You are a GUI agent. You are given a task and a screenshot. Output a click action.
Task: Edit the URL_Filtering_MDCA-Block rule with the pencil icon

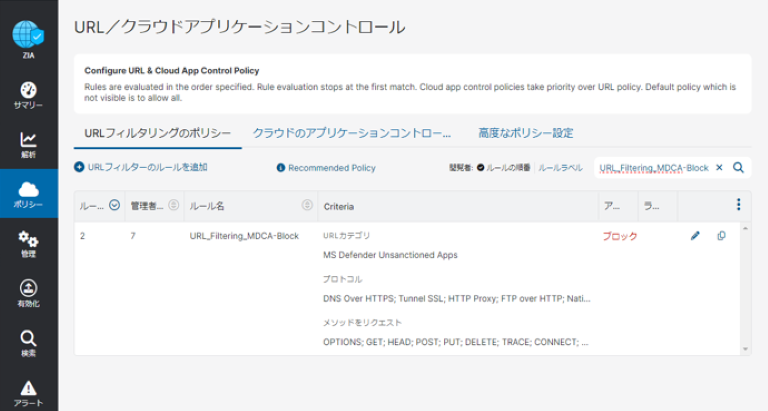(695, 236)
